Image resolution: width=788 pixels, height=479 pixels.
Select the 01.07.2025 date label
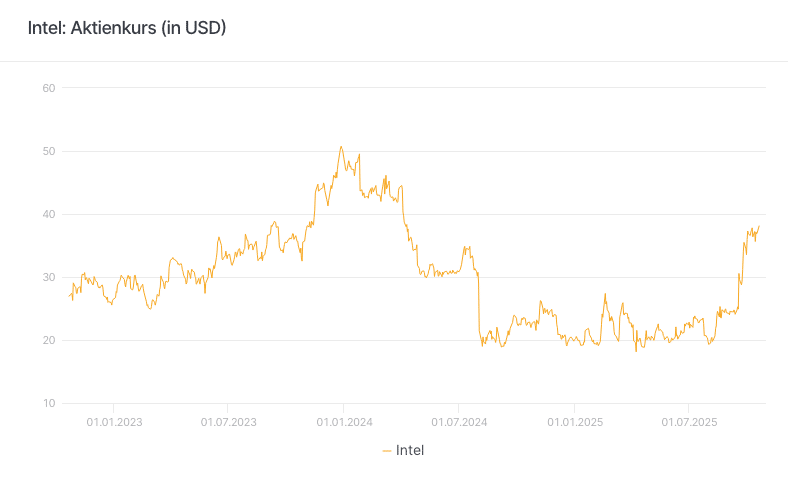tap(689, 422)
